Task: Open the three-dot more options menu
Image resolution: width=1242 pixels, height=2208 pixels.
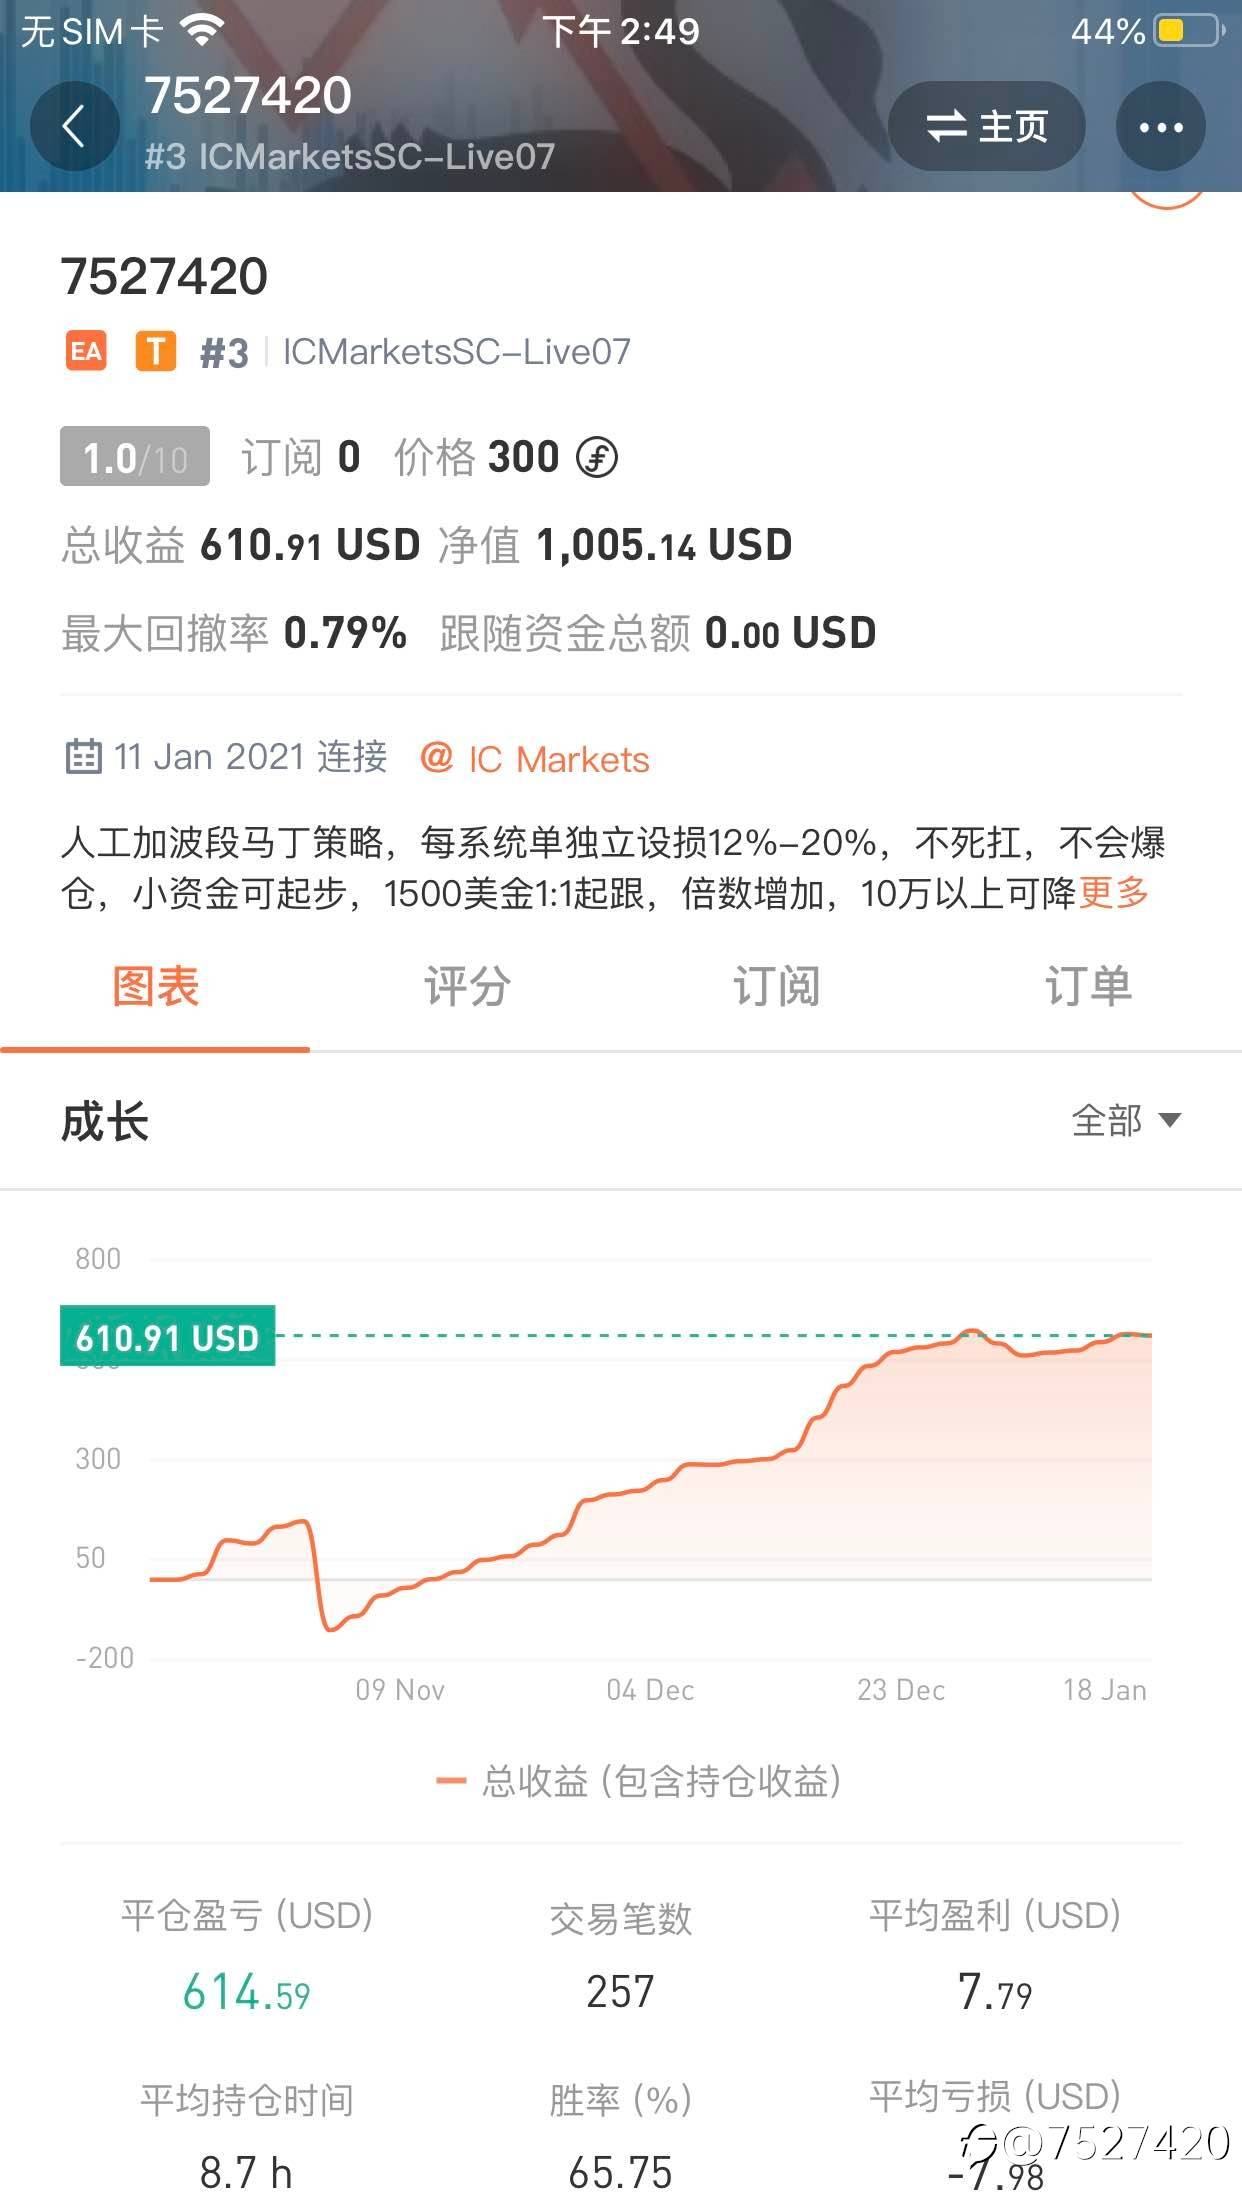Action: [x=1160, y=127]
